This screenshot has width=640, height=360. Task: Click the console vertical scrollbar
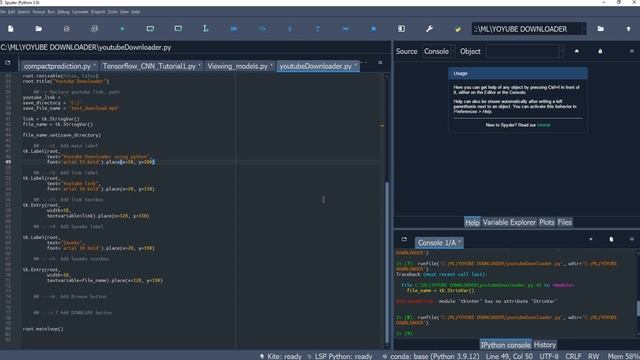click(x=638, y=308)
